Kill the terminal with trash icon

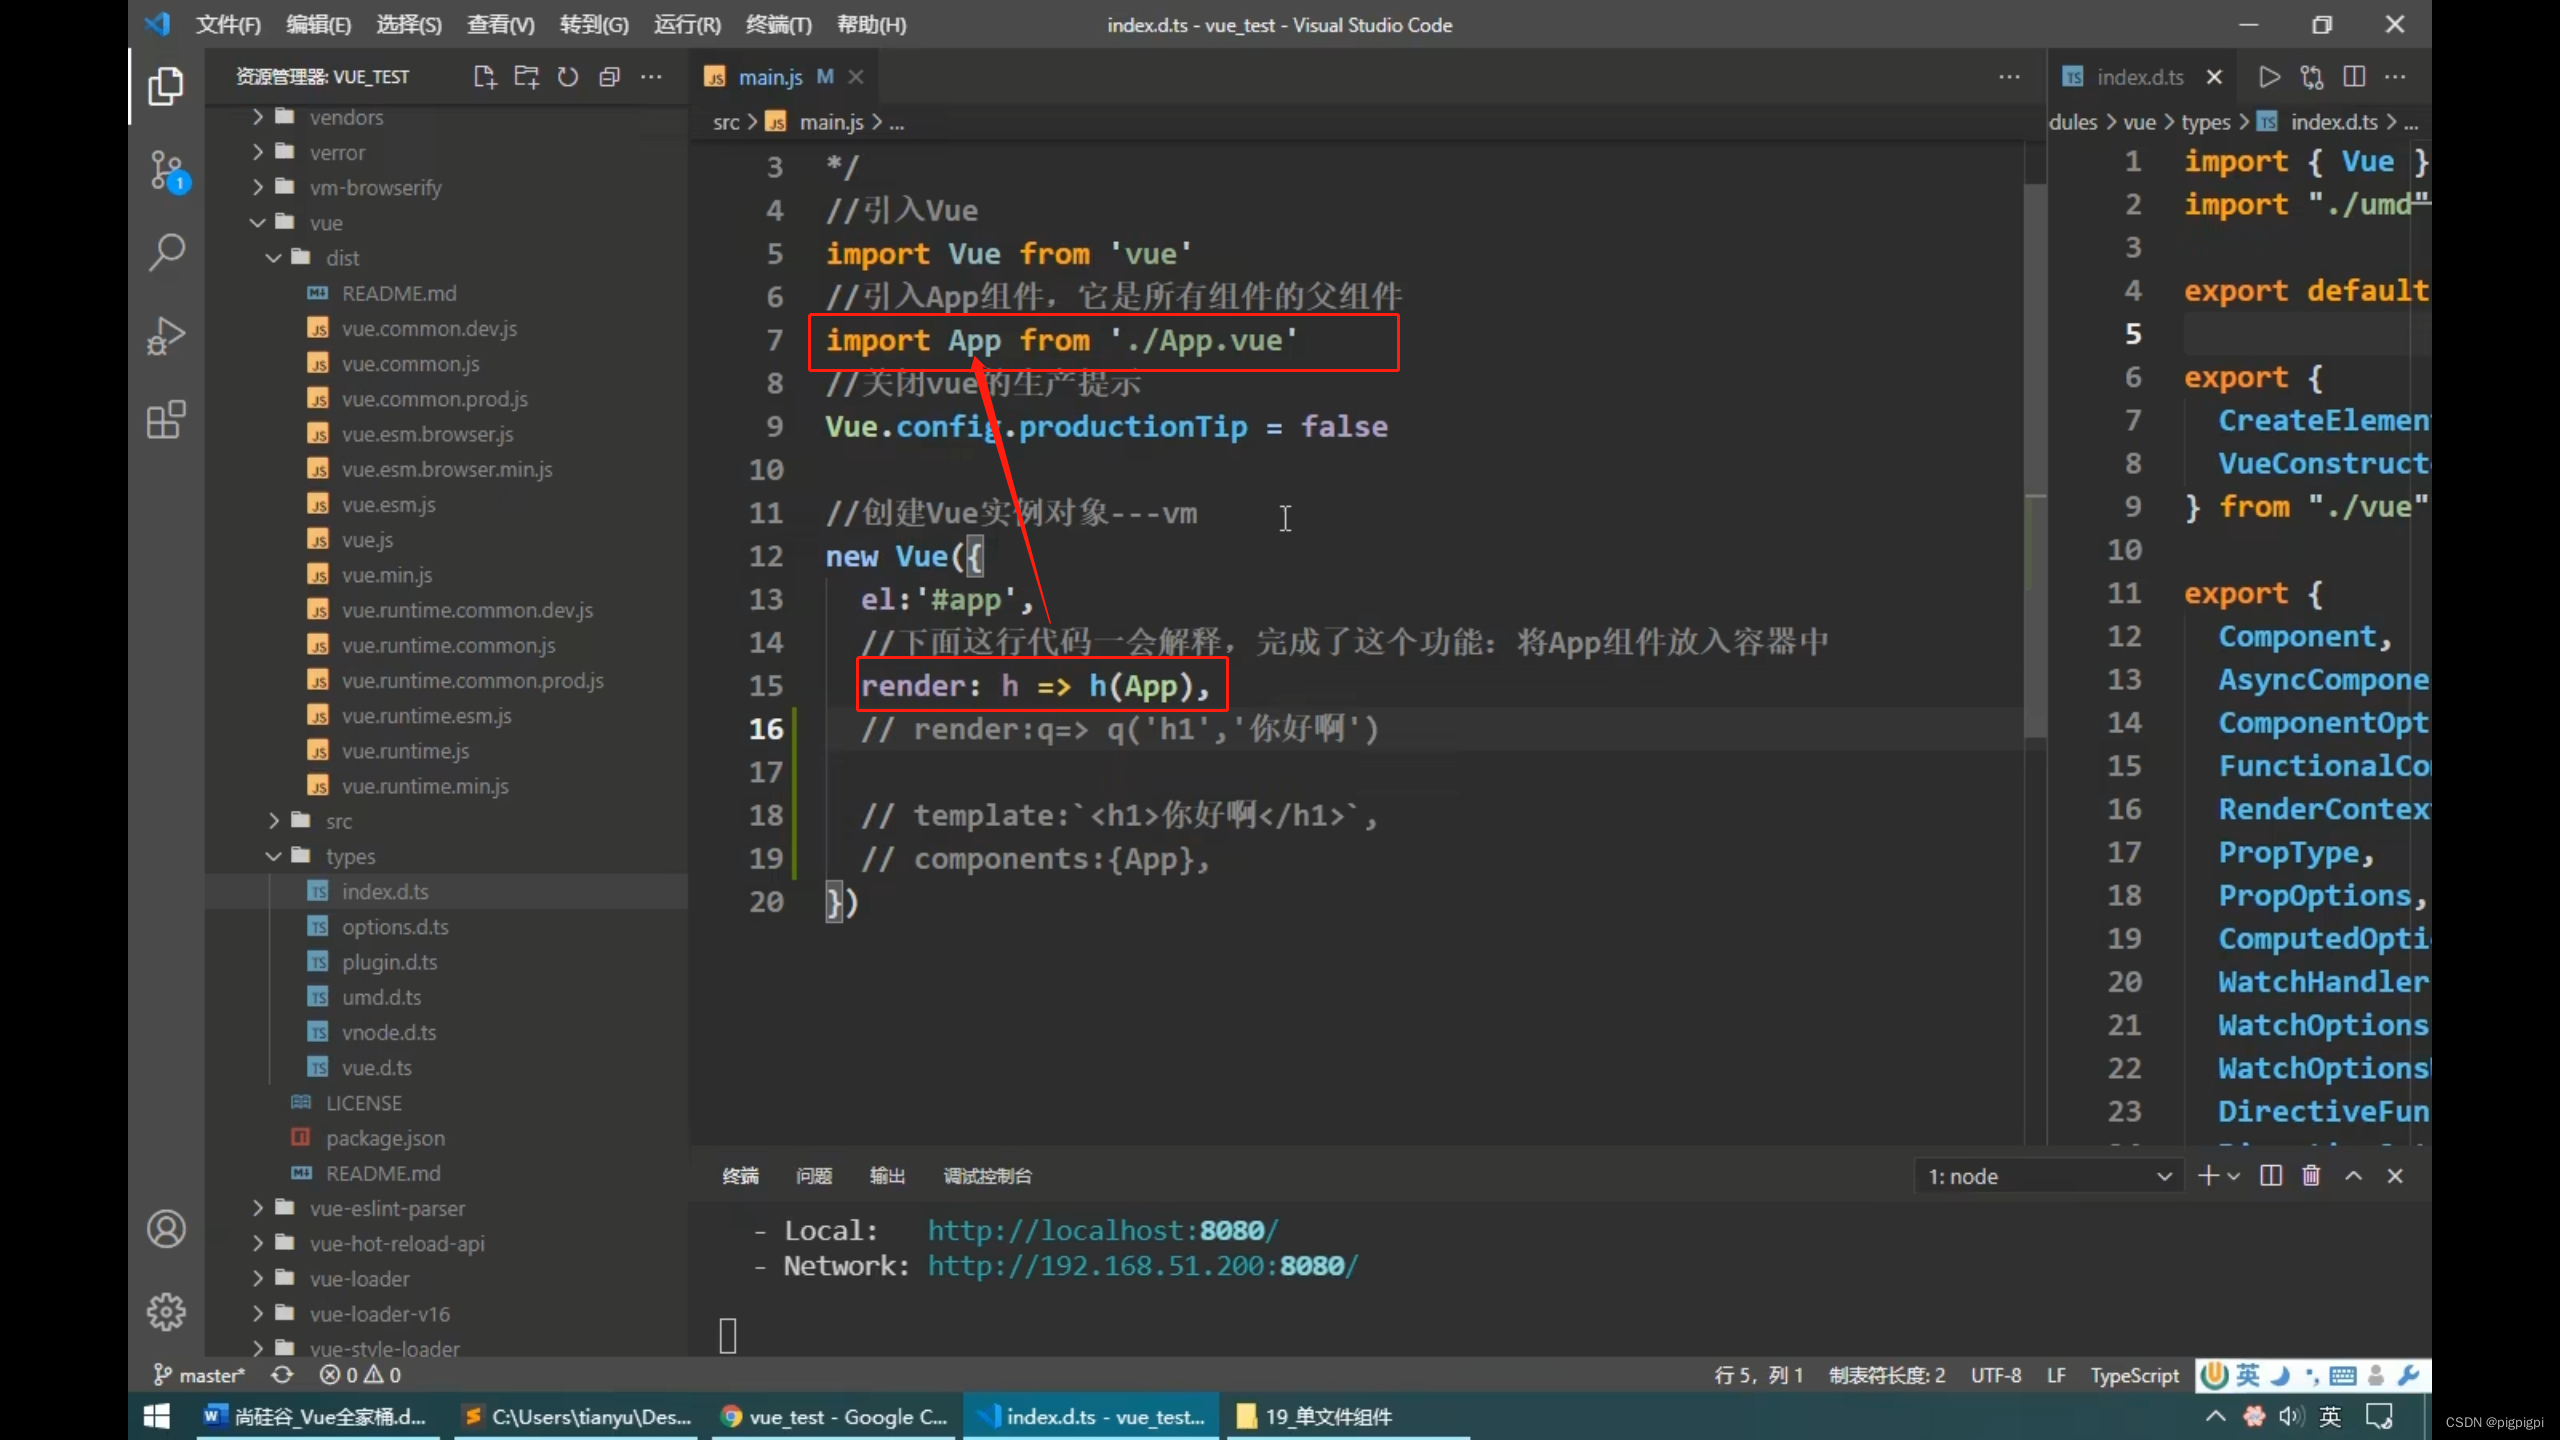coord(2311,1176)
